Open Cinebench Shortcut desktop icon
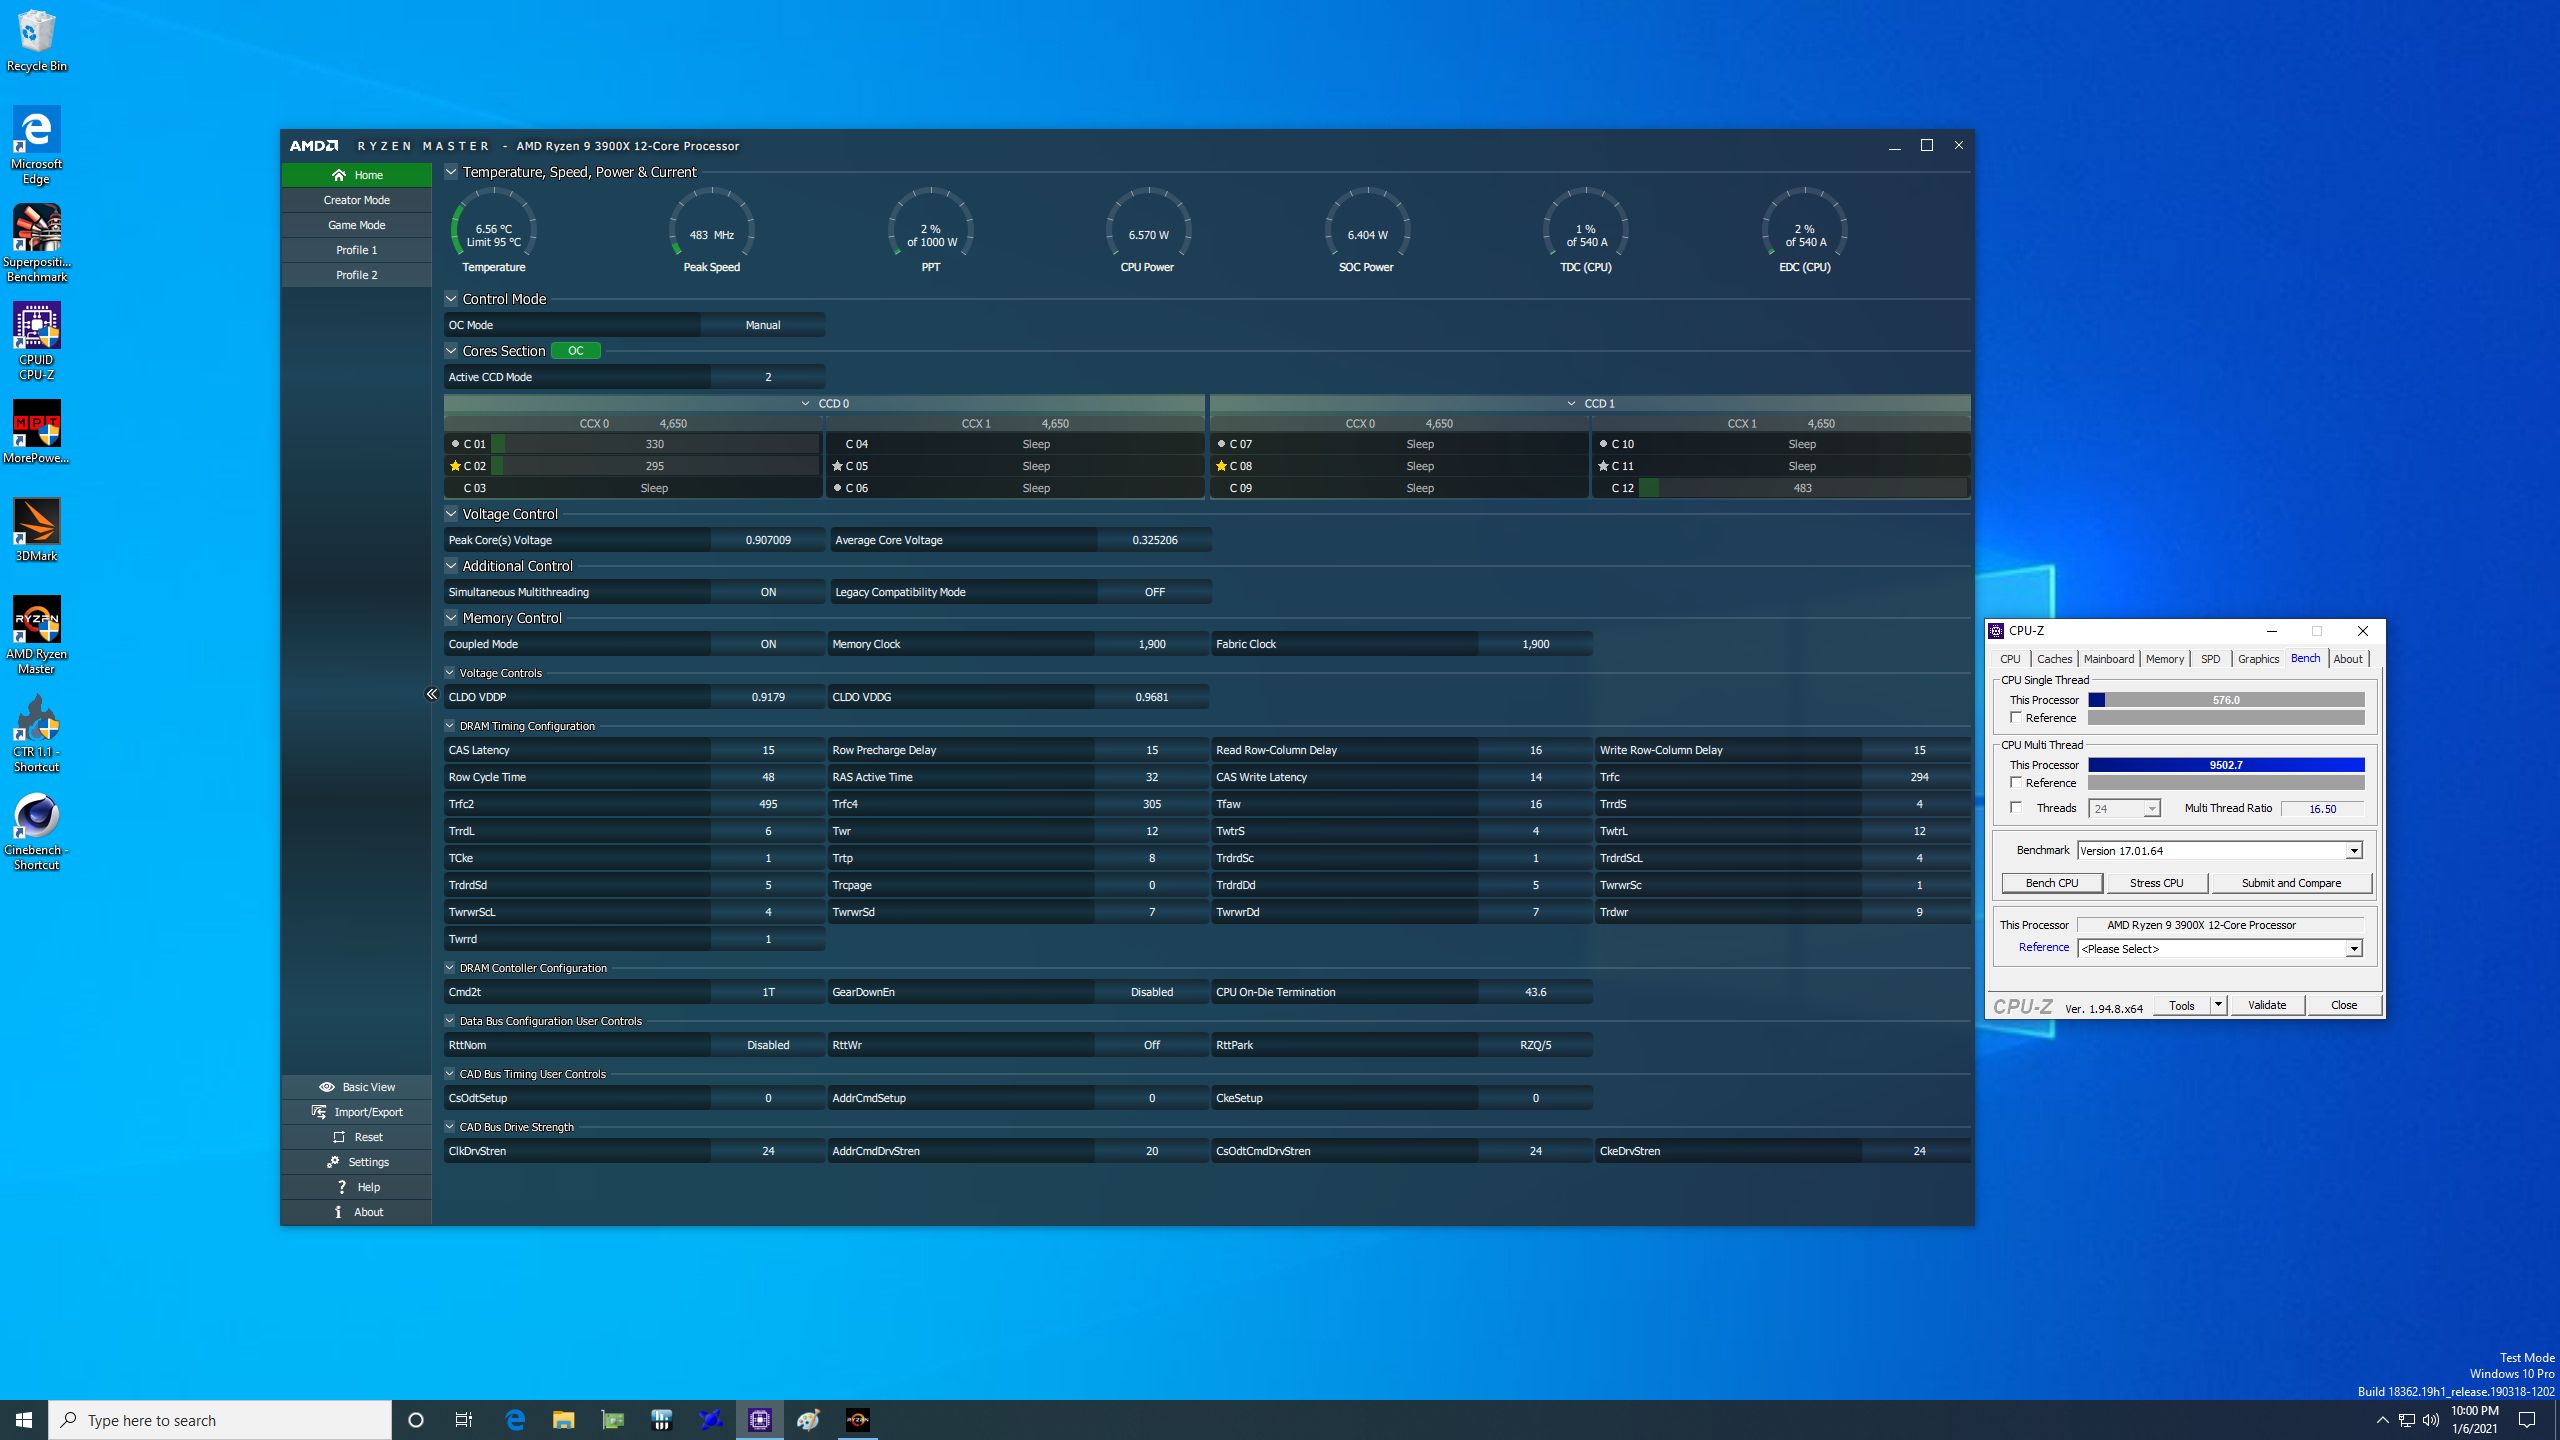The width and height of the screenshot is (2560, 1440). point(36,831)
